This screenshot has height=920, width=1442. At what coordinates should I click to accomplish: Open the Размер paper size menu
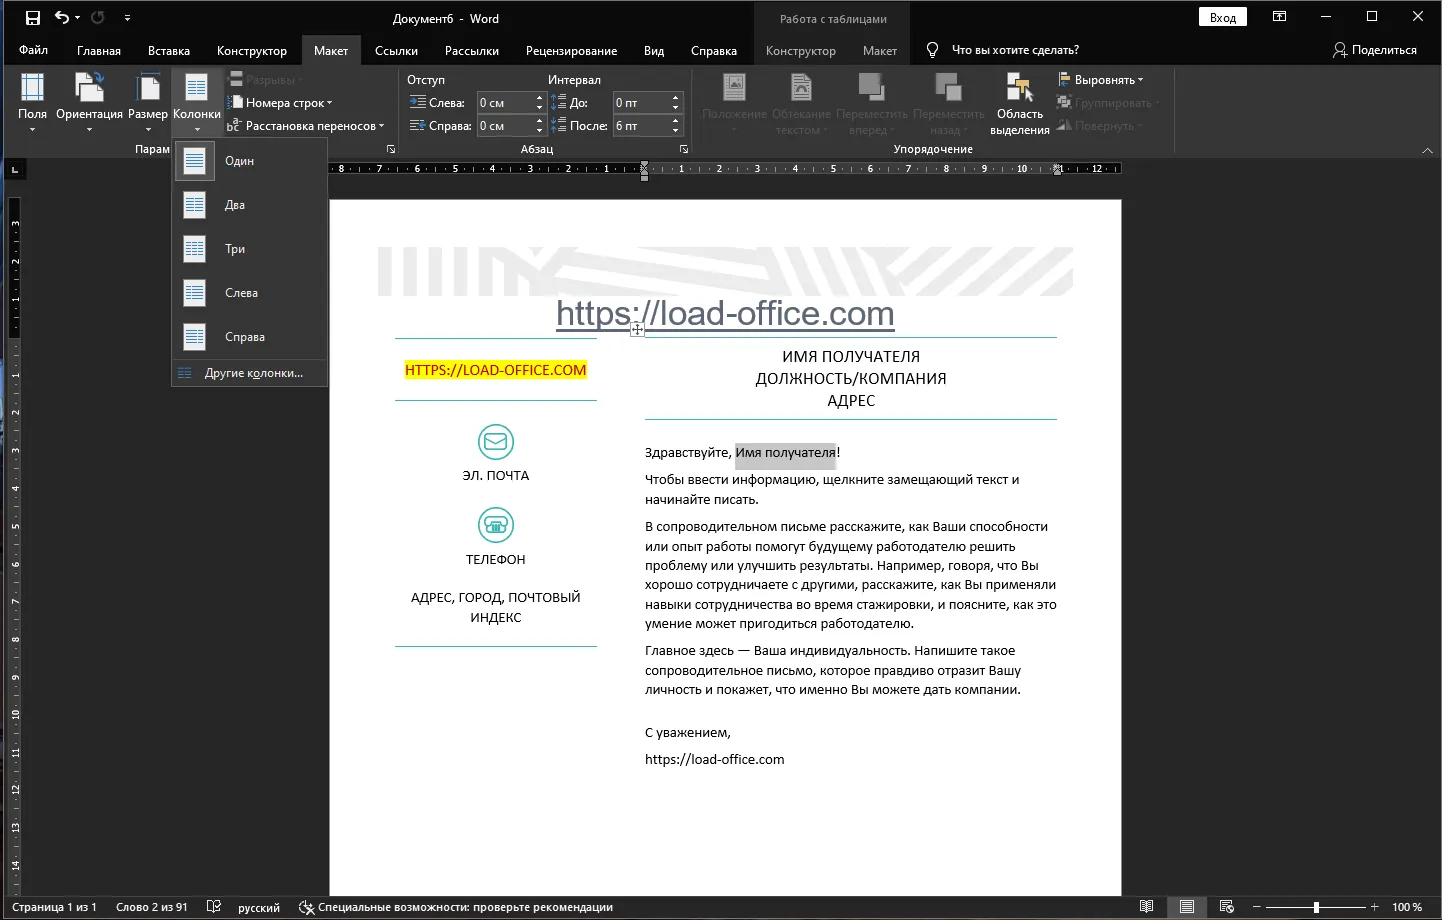(148, 102)
